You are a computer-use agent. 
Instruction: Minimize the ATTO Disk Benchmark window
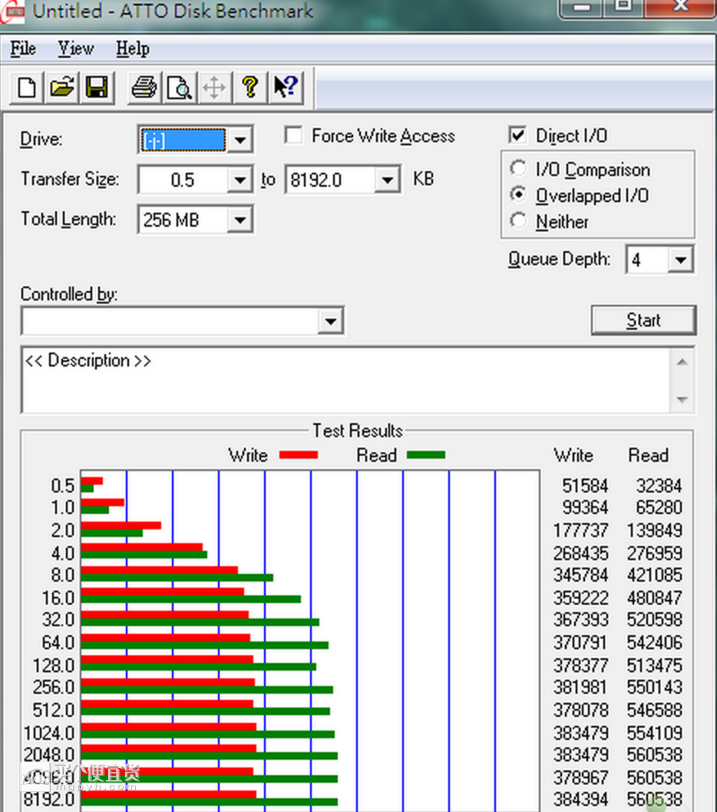point(582,7)
